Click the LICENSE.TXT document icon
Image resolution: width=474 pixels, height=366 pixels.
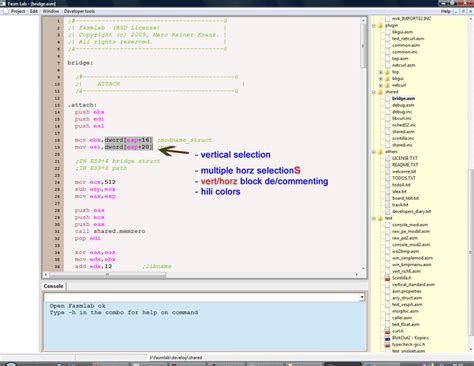point(387,158)
